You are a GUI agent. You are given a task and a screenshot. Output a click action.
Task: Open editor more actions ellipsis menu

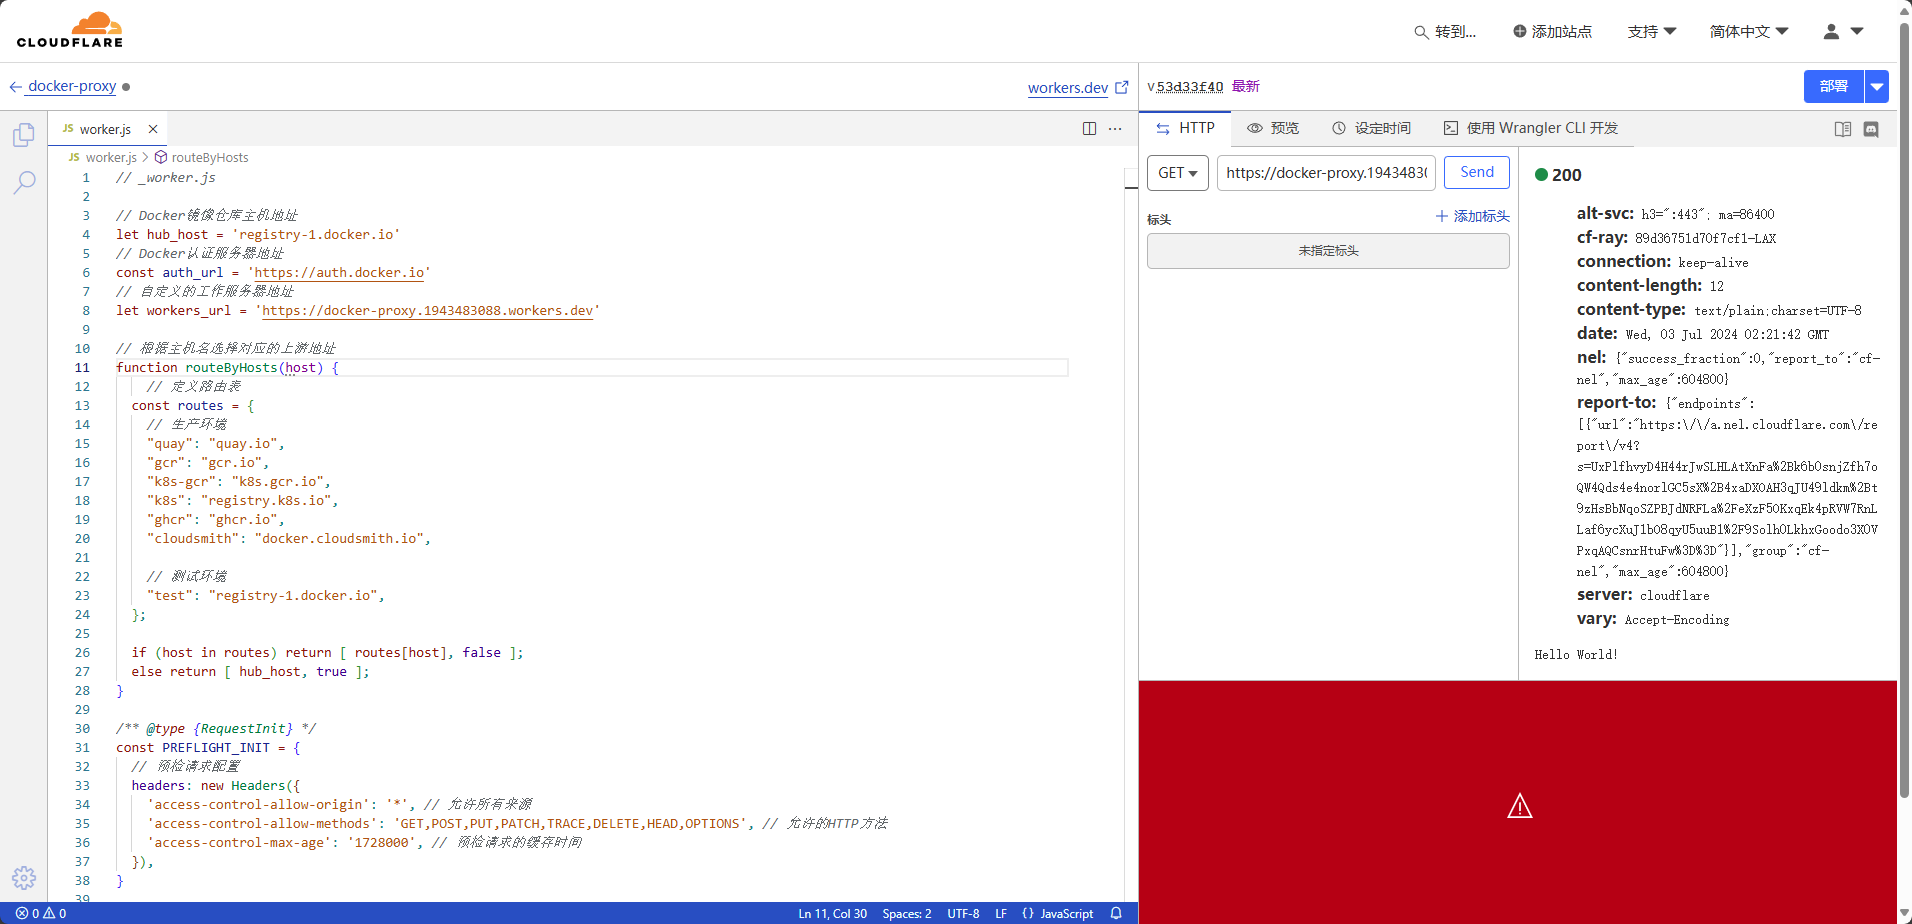(1115, 129)
